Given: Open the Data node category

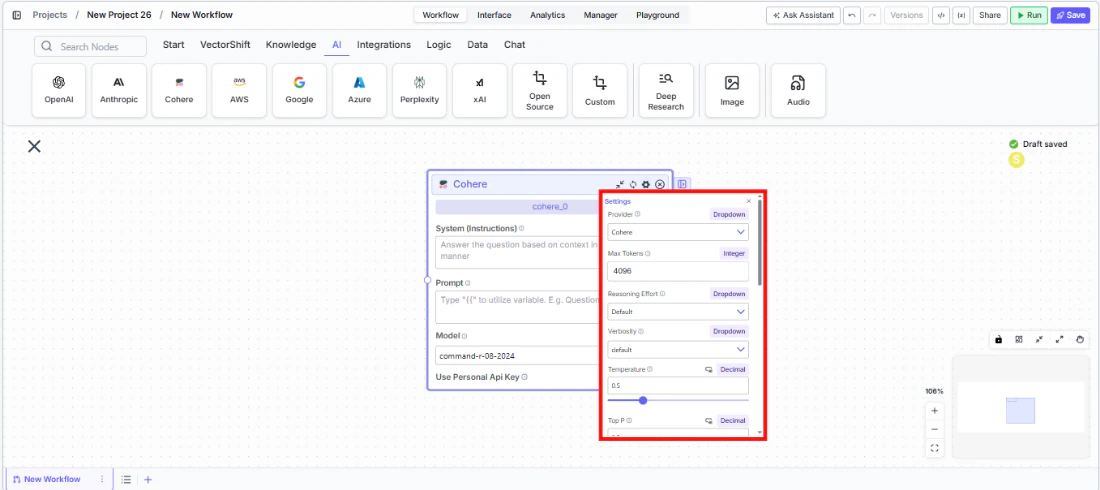Looking at the screenshot, I should [478, 45].
